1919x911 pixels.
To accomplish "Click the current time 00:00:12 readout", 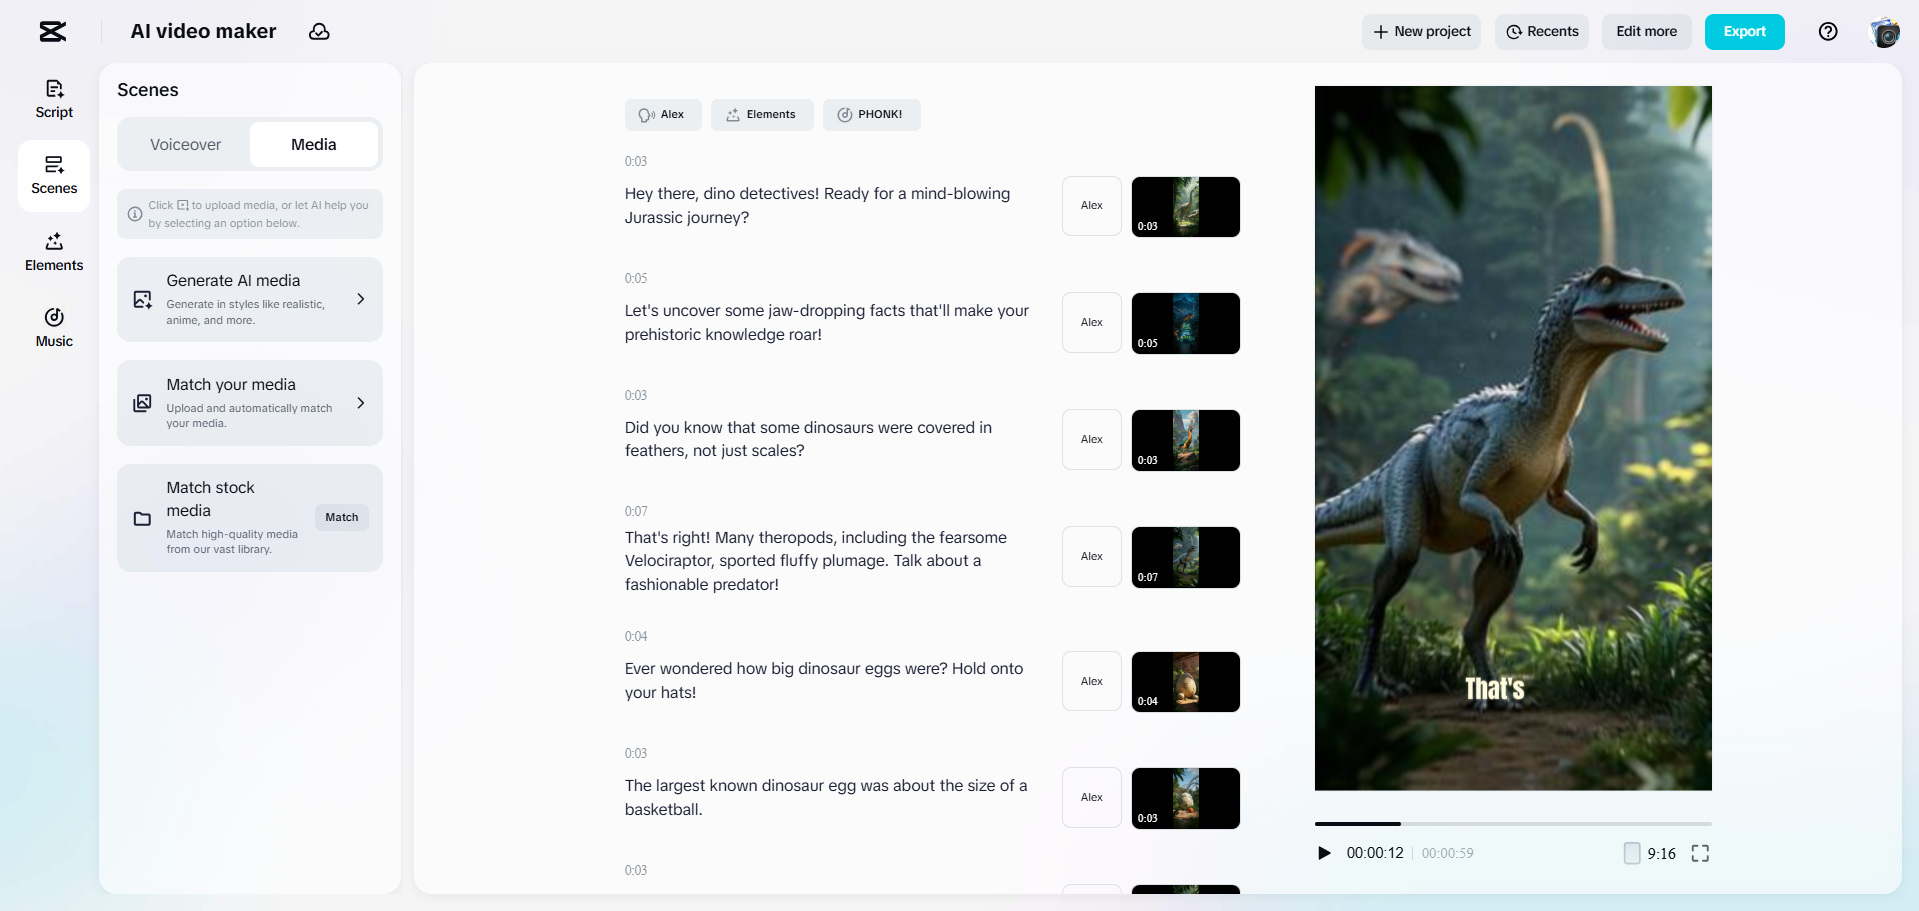I will click(x=1375, y=853).
